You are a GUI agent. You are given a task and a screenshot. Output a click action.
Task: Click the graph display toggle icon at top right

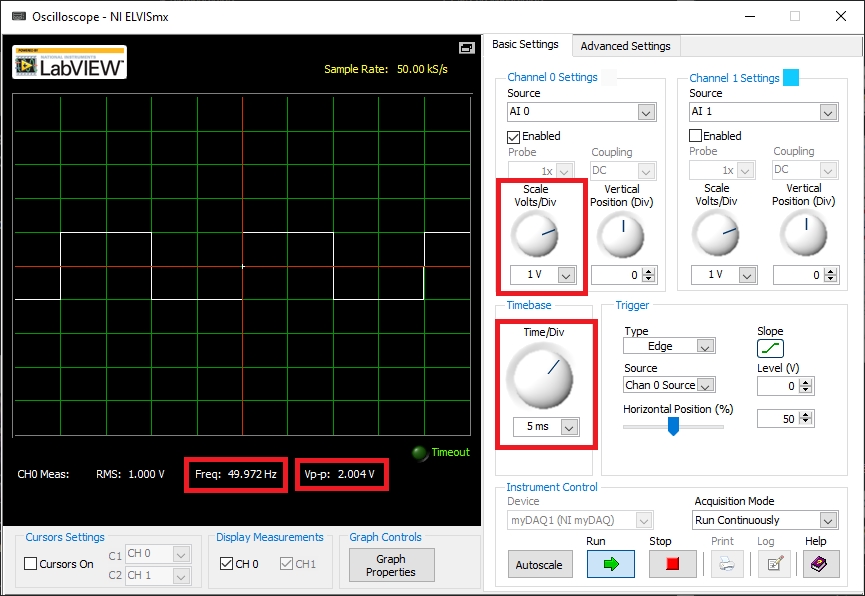coord(466,48)
